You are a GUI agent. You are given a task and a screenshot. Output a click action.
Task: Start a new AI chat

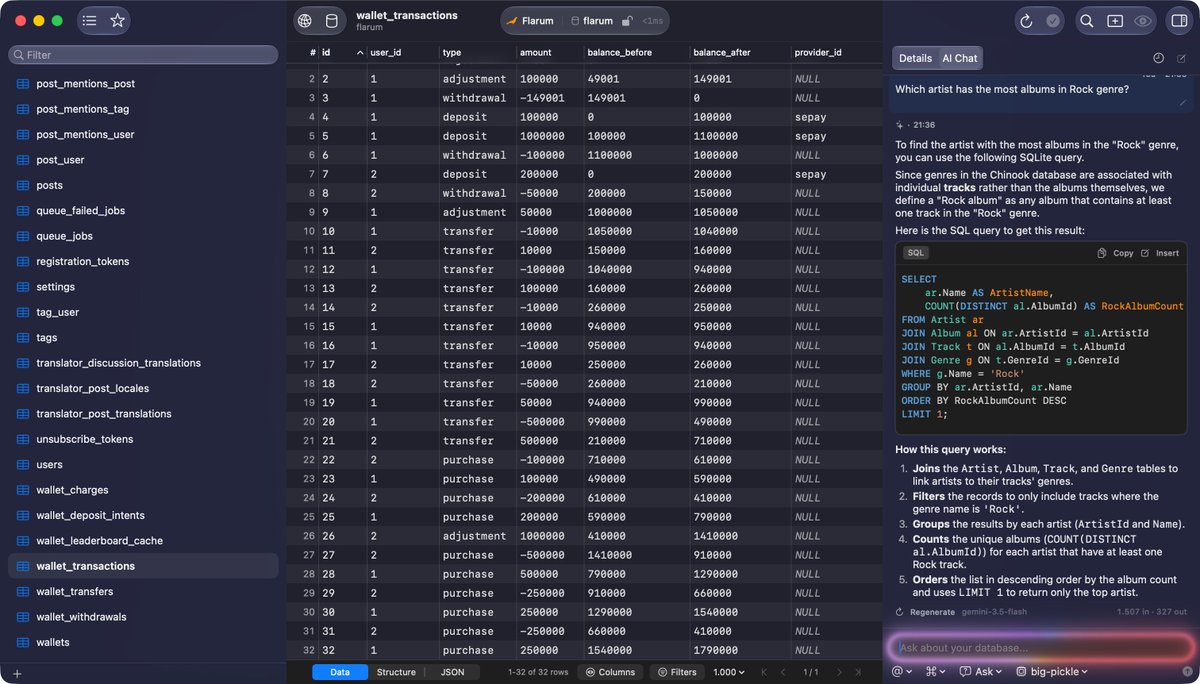click(x=1182, y=58)
